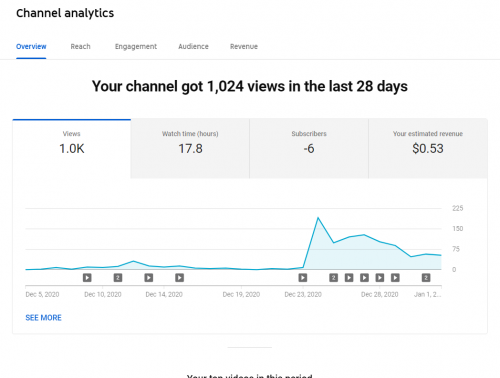Go to the Audience tab

(x=193, y=47)
